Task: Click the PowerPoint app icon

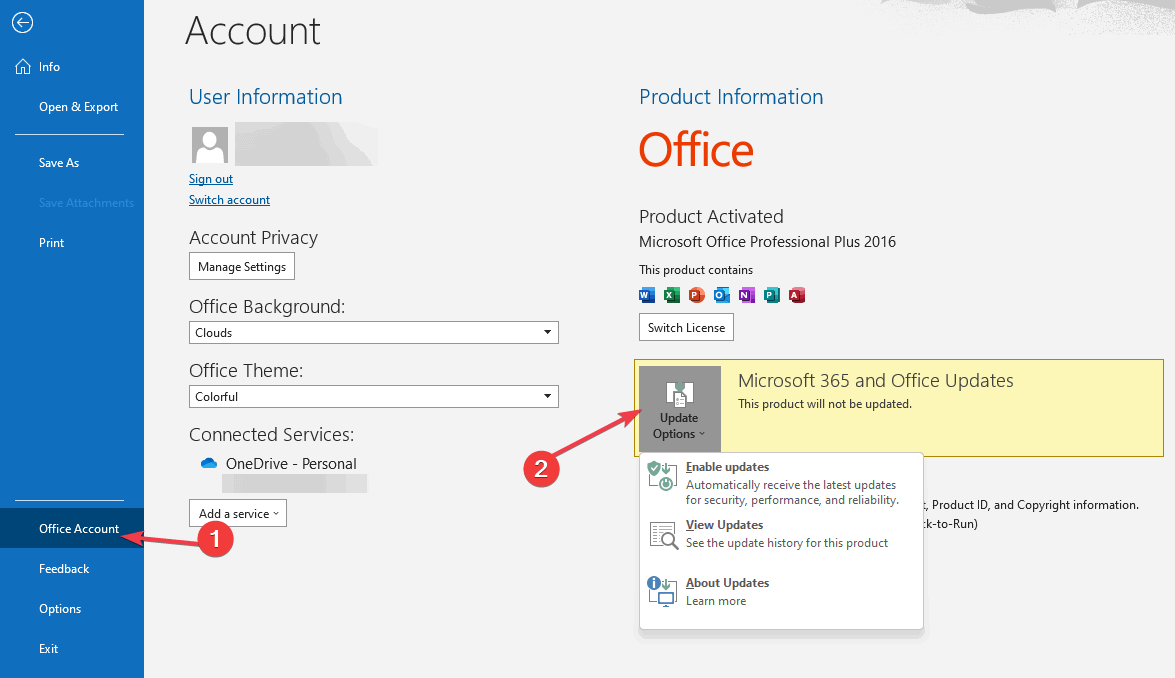Action: click(697, 295)
